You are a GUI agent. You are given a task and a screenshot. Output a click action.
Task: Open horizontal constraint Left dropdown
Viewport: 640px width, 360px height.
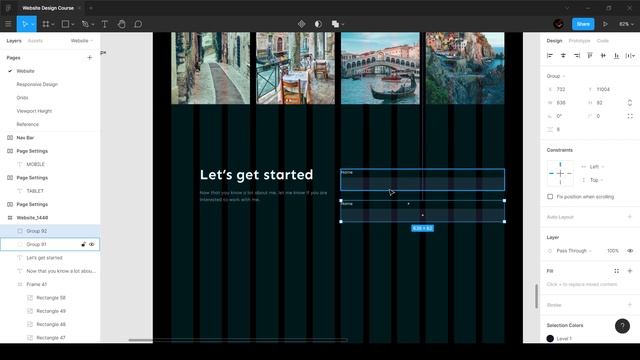[x=597, y=167]
